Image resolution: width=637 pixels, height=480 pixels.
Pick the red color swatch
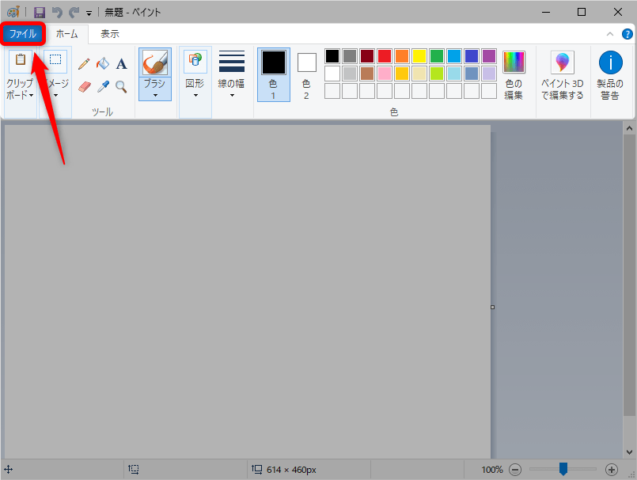(384, 56)
